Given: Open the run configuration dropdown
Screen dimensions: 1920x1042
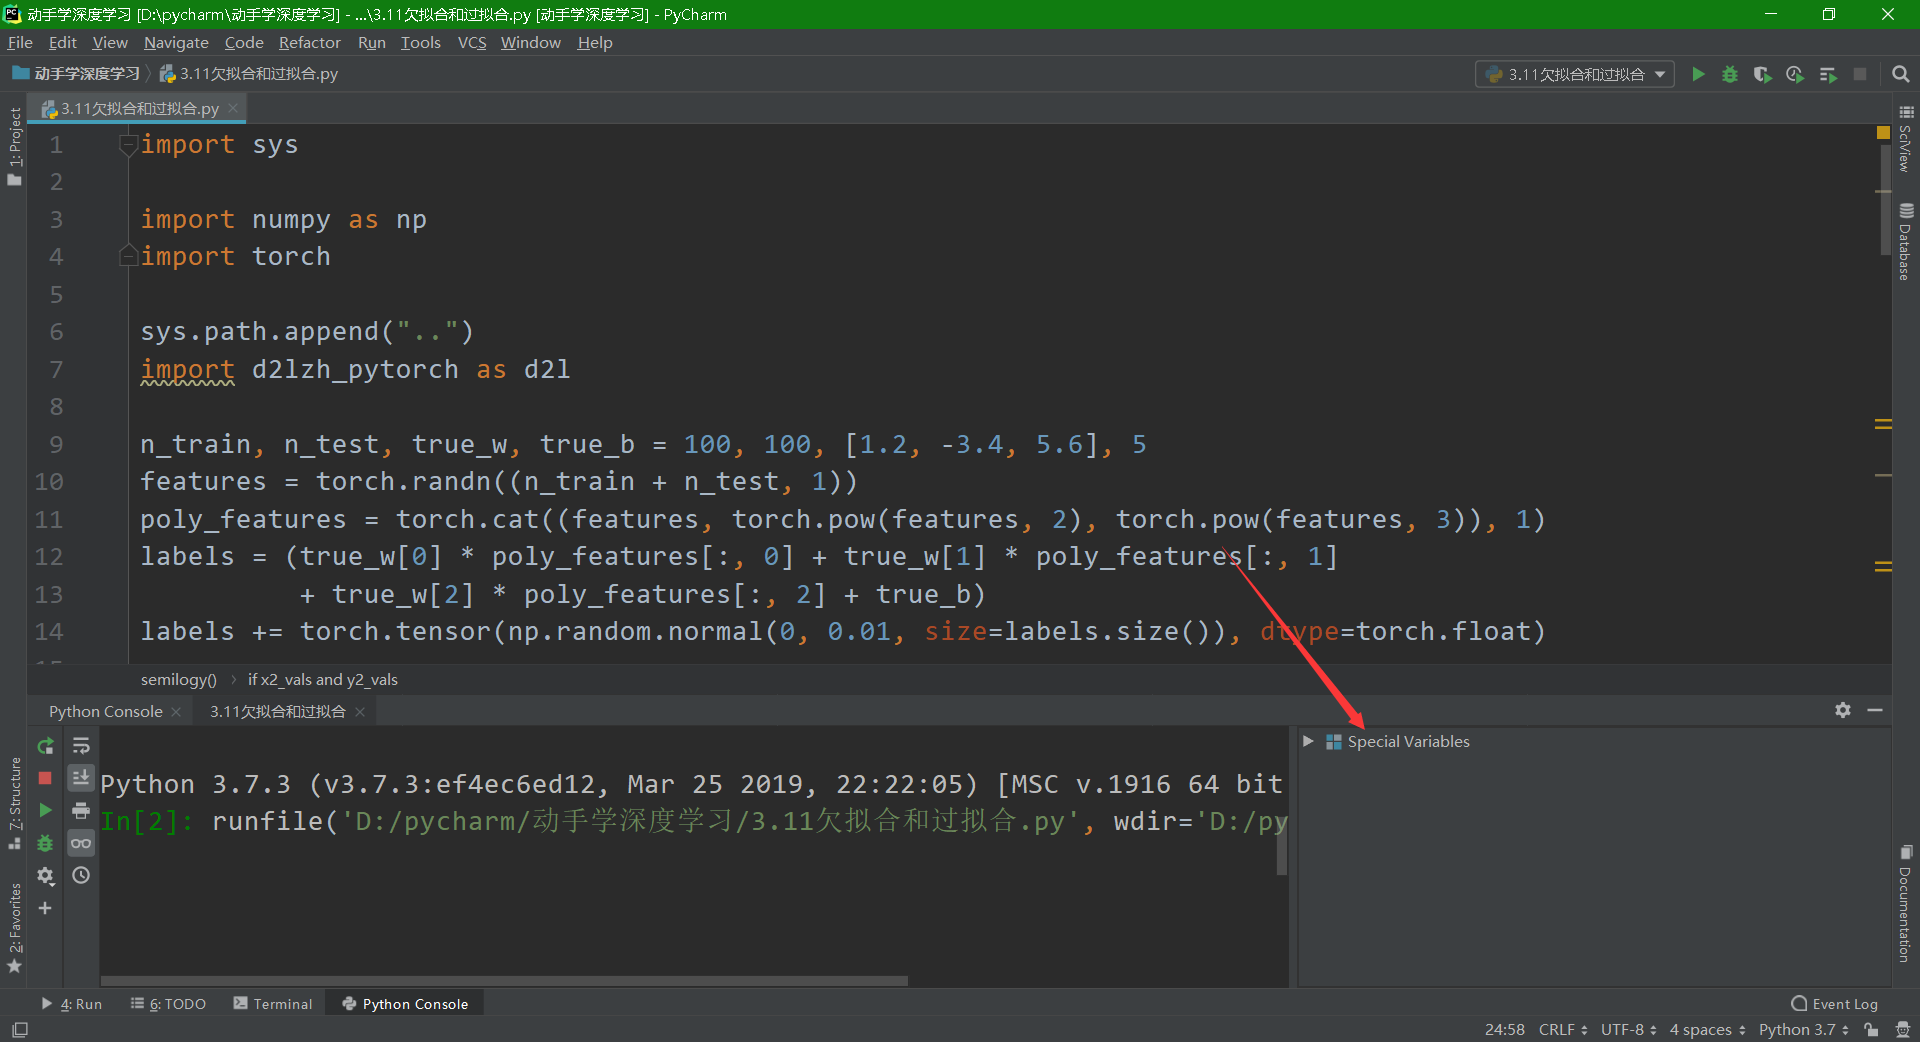Looking at the screenshot, I should tap(1575, 74).
